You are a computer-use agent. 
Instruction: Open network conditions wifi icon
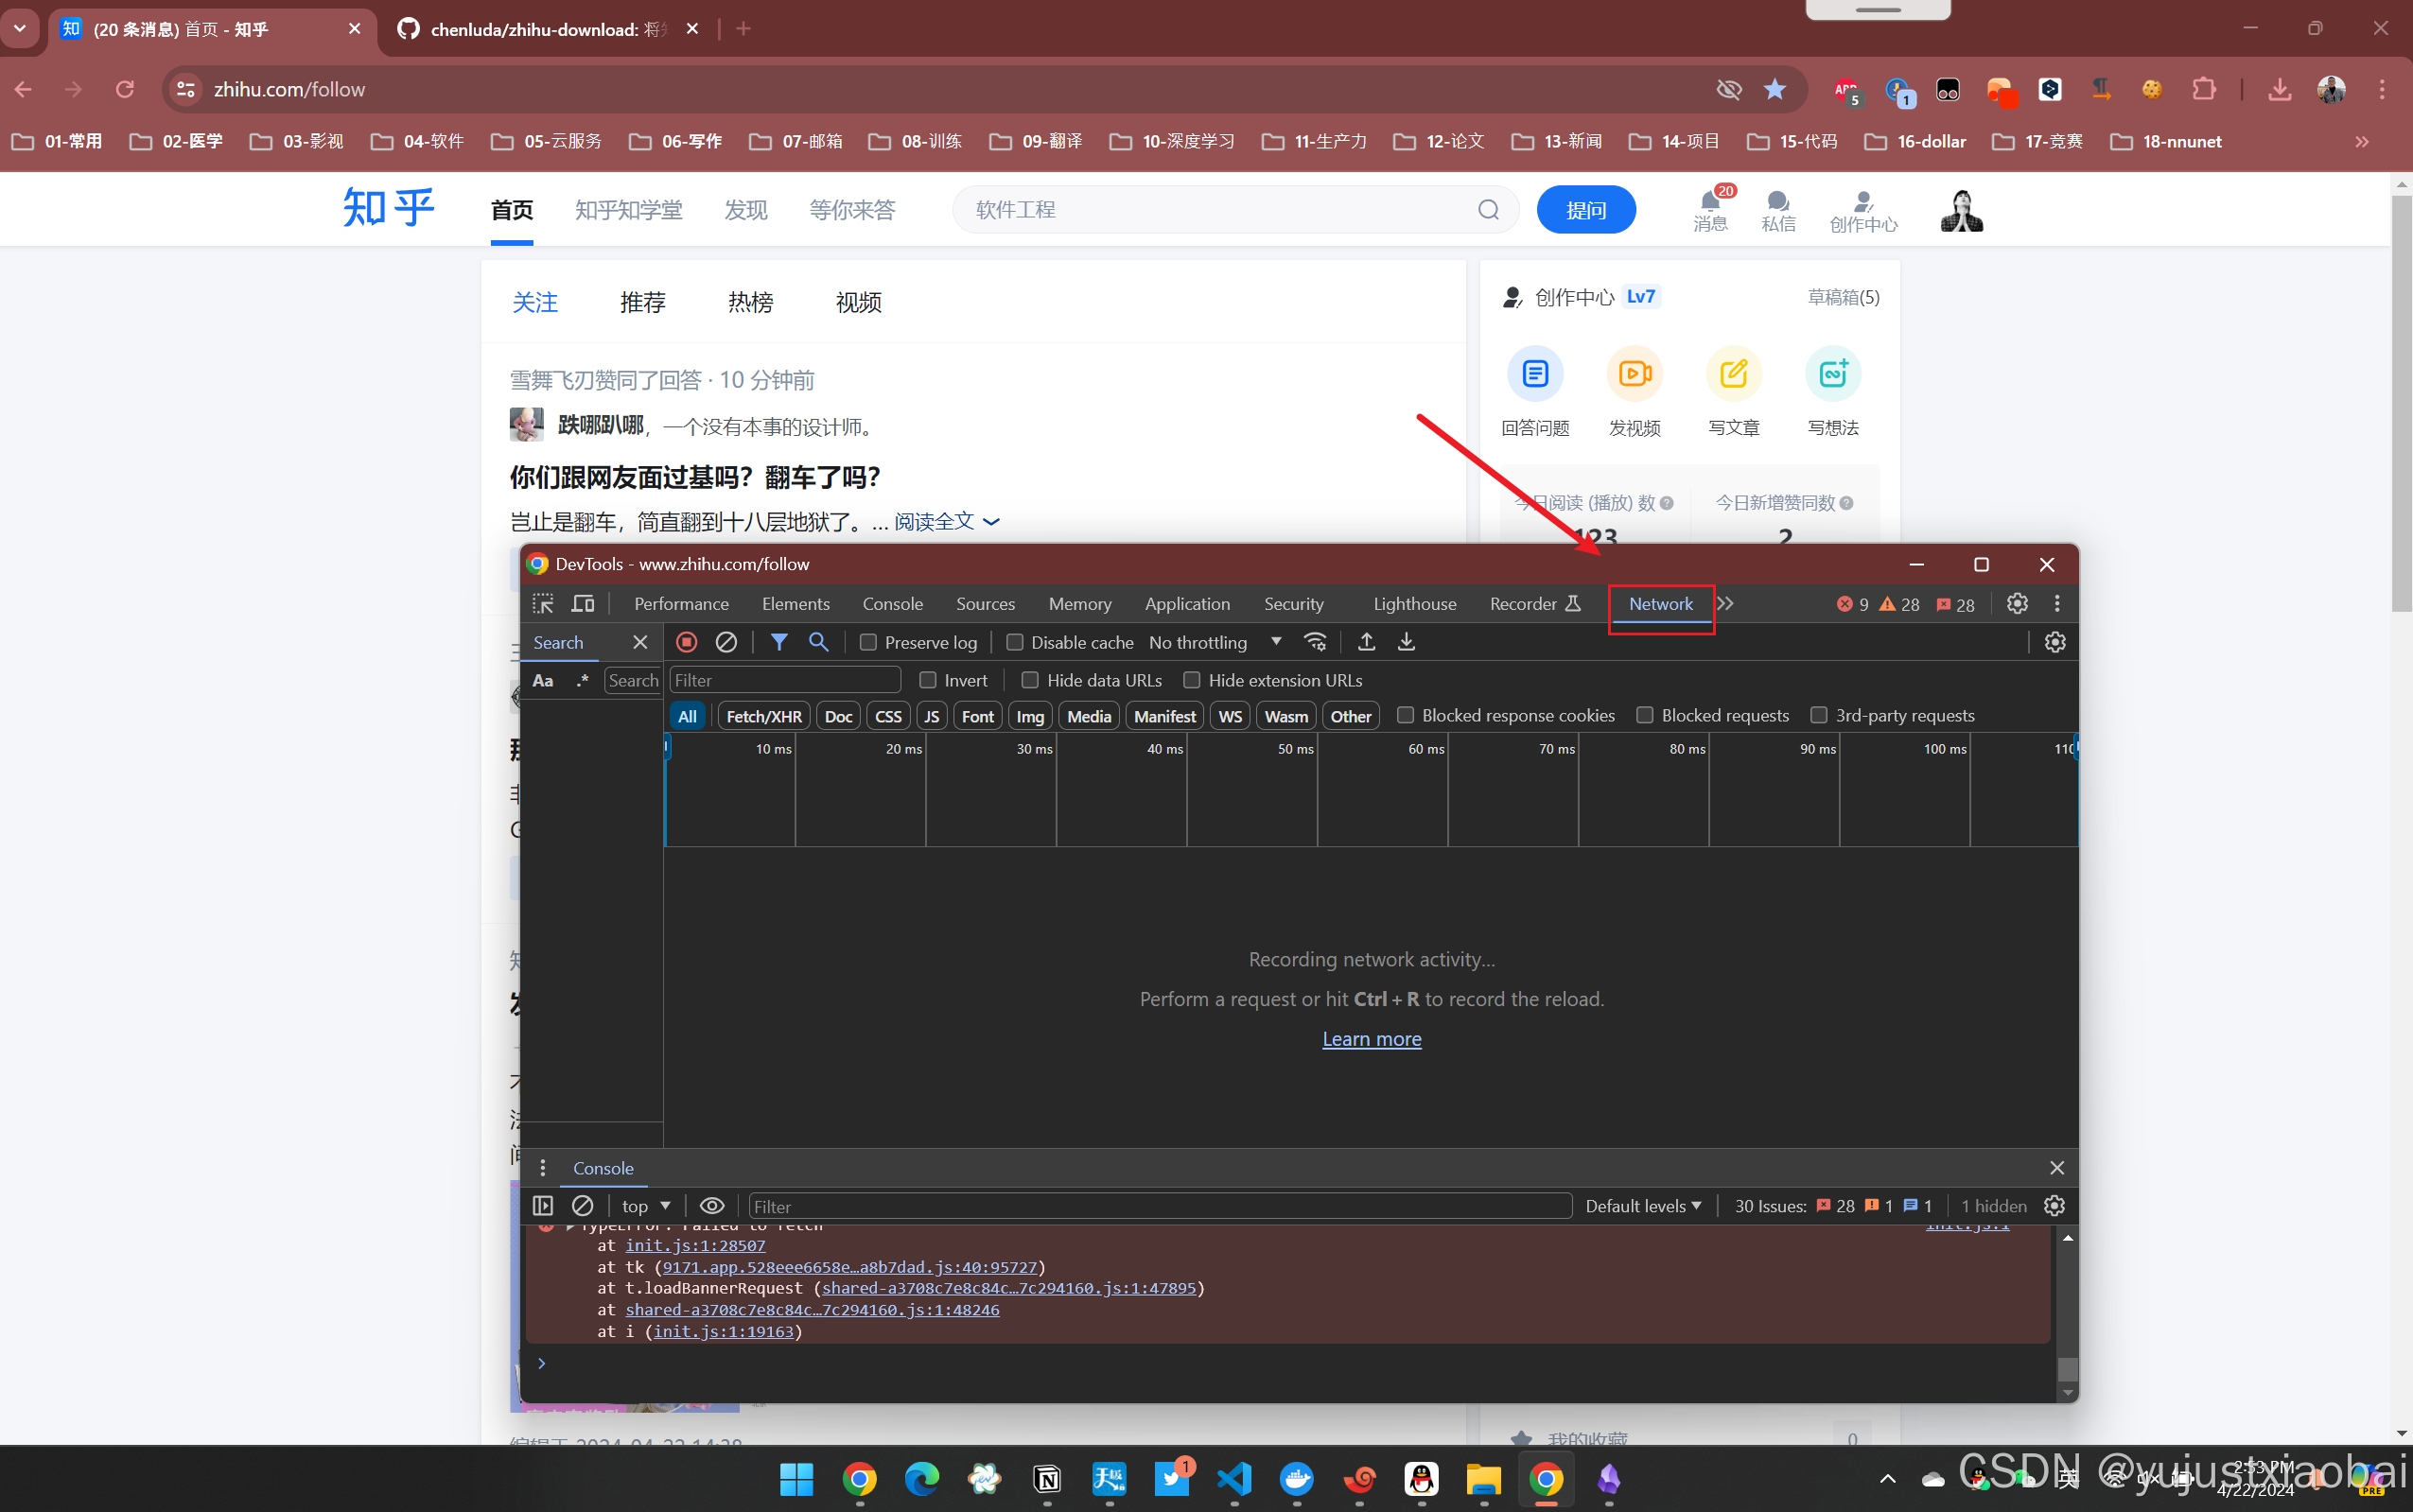(x=1315, y=642)
